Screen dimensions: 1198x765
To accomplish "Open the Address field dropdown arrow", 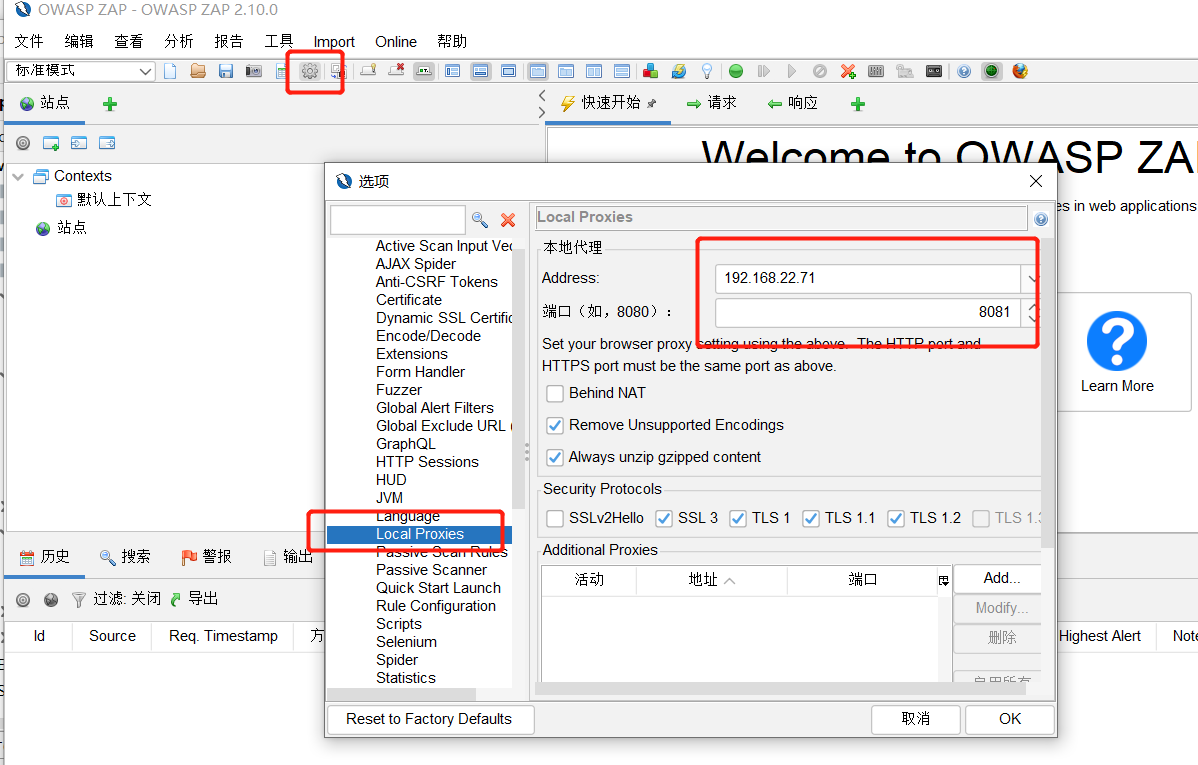I will pyautogui.click(x=1032, y=278).
